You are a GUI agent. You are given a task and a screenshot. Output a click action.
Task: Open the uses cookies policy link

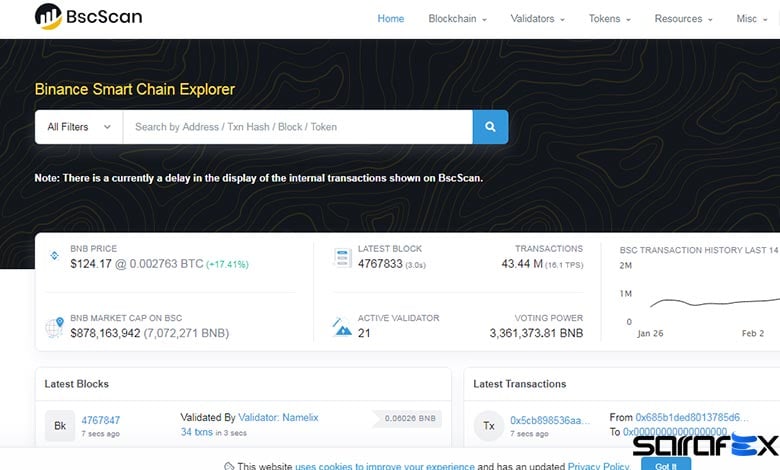click(x=385, y=466)
